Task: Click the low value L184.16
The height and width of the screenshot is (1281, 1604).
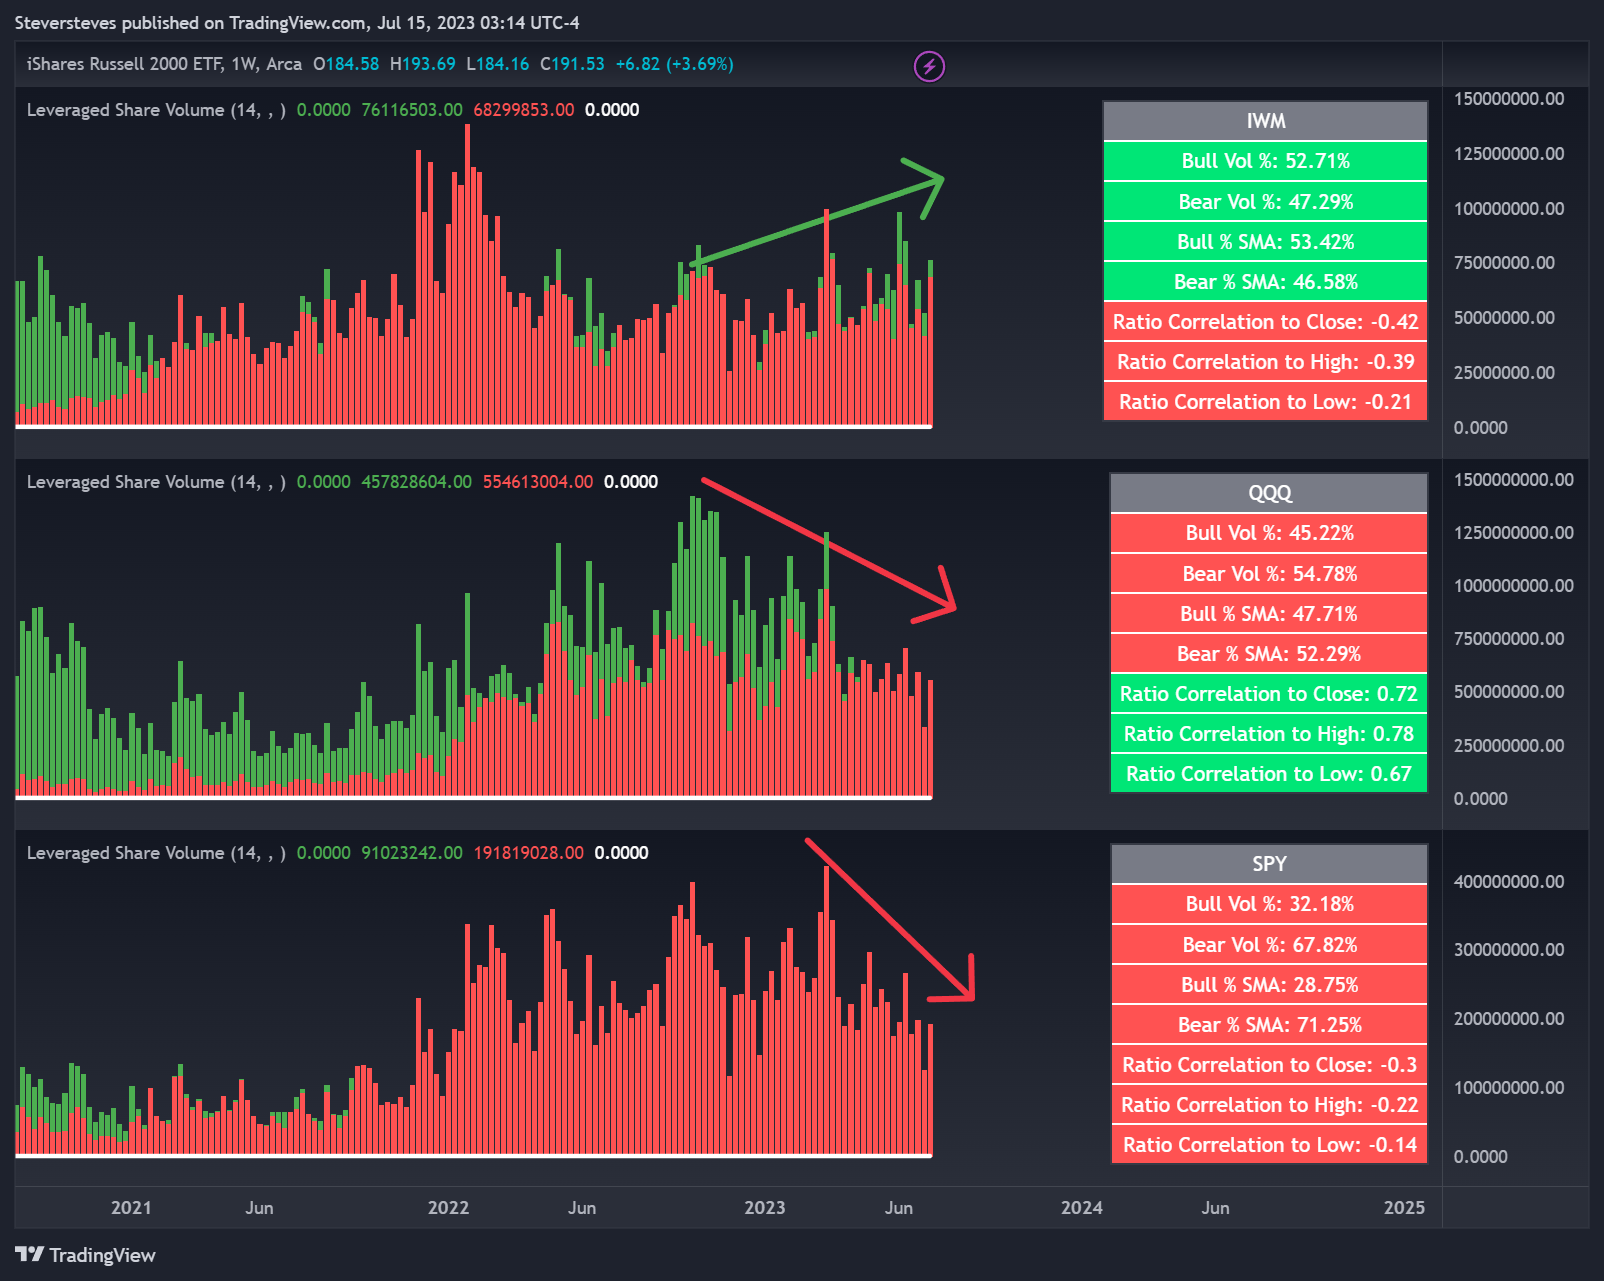Action: [498, 64]
